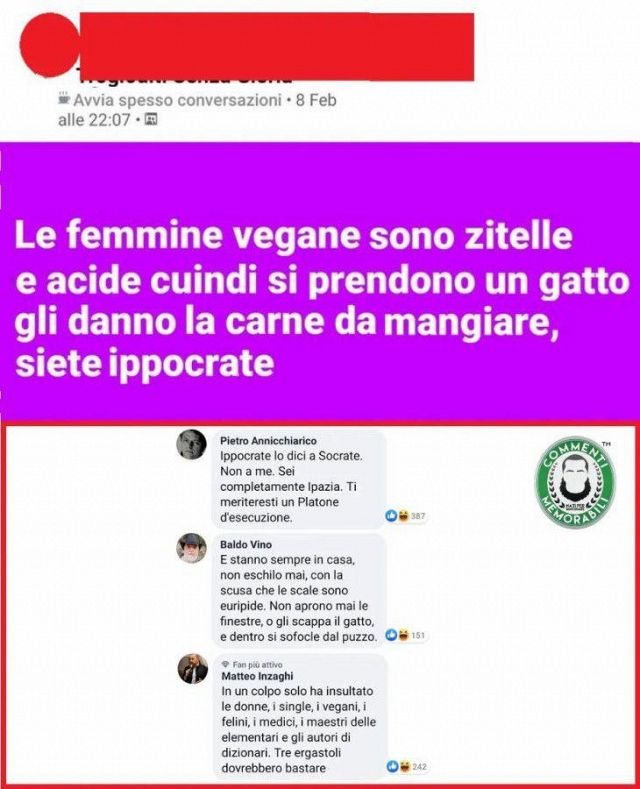Click the like reaction icon showing 242

tap(392, 767)
